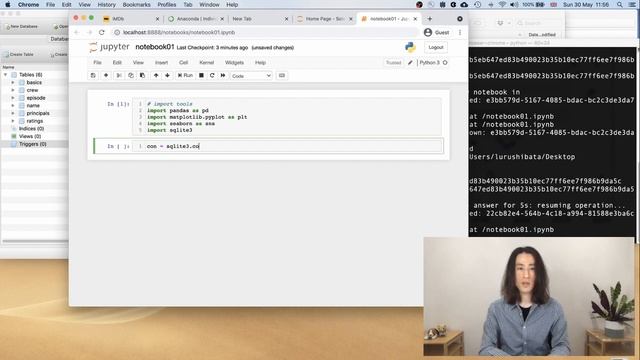Interrupt the kernel with the stop icon
Viewport: 640px width, 360px height.
coord(201,76)
